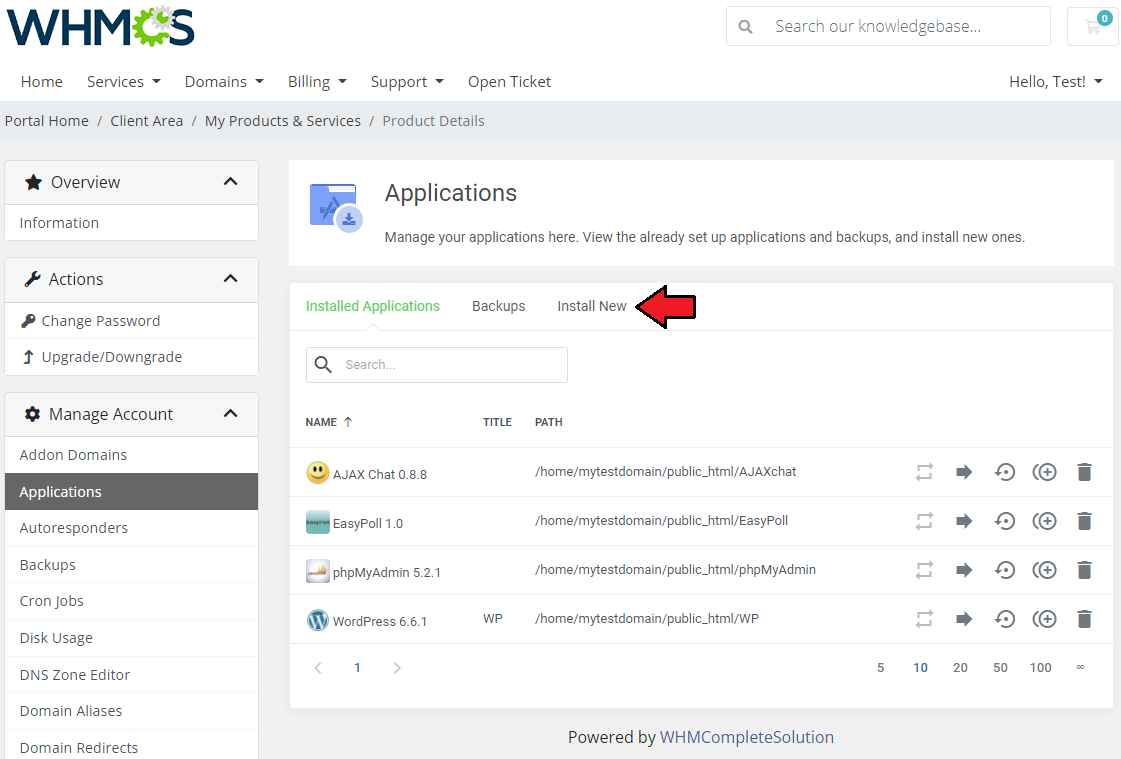Open My Products & Services breadcrumb
The height and width of the screenshot is (759, 1121).
click(x=282, y=121)
